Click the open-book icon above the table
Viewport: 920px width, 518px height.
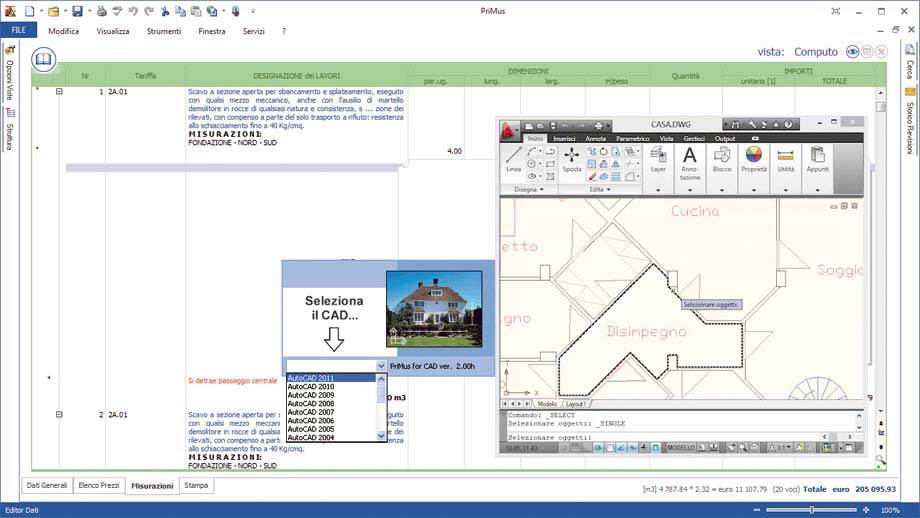[43, 59]
